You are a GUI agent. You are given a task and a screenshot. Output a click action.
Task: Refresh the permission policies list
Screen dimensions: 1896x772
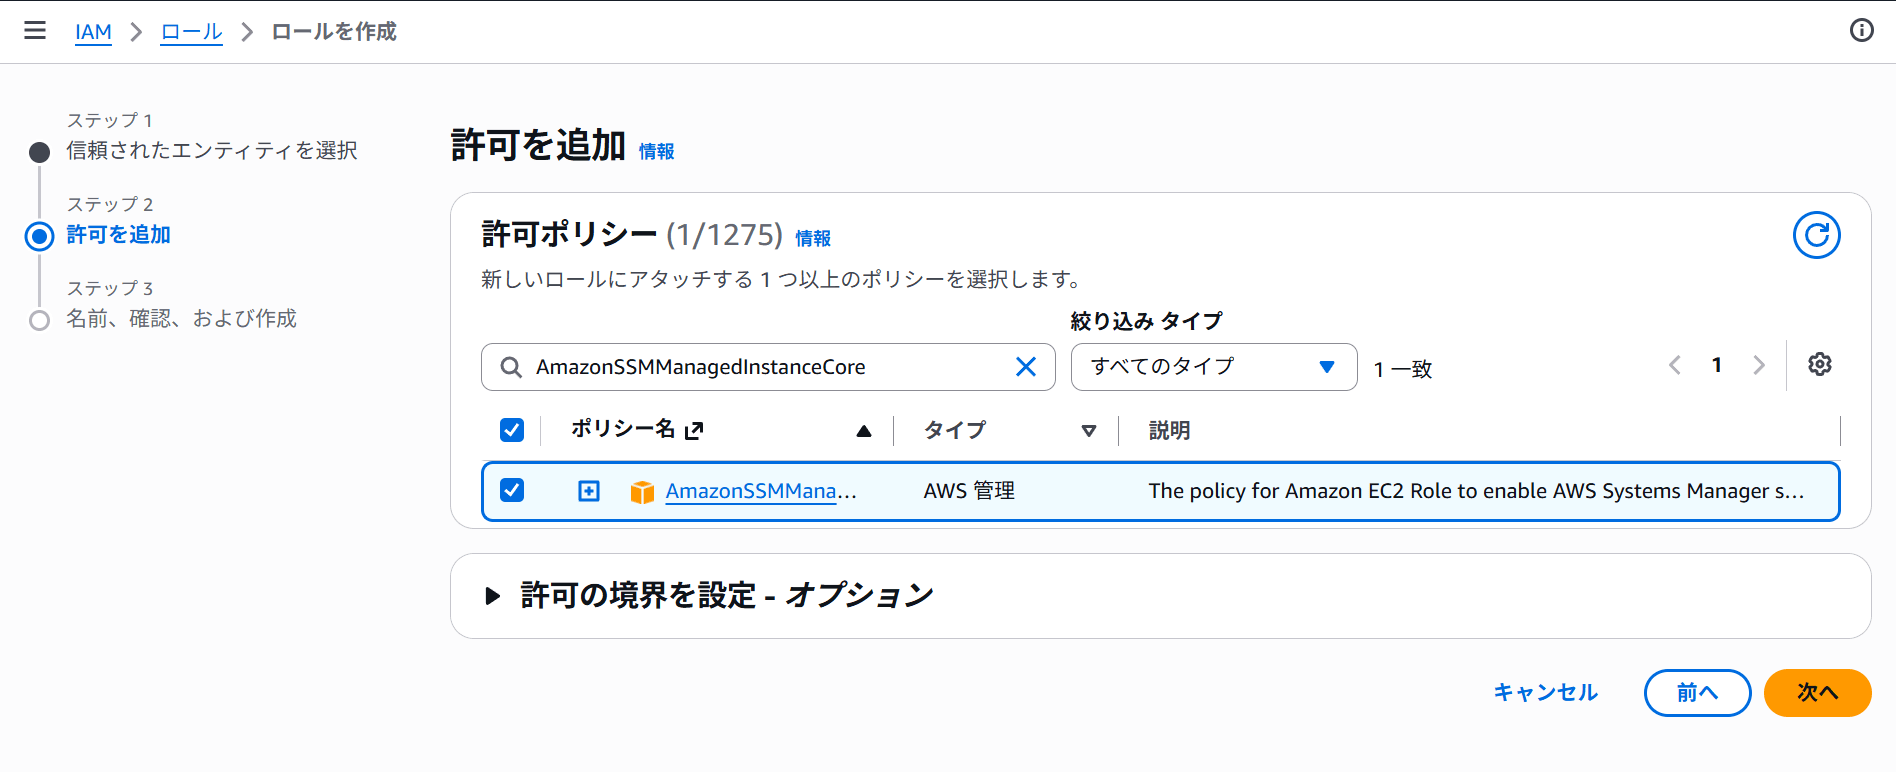[1816, 235]
